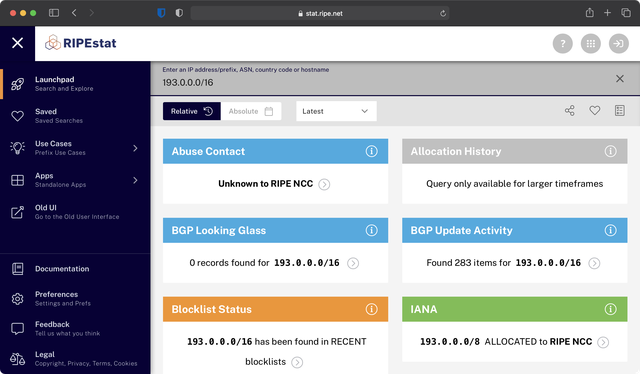Screen dimensions: 640x374
Task: Go to the Old UI
Action: click(75, 212)
